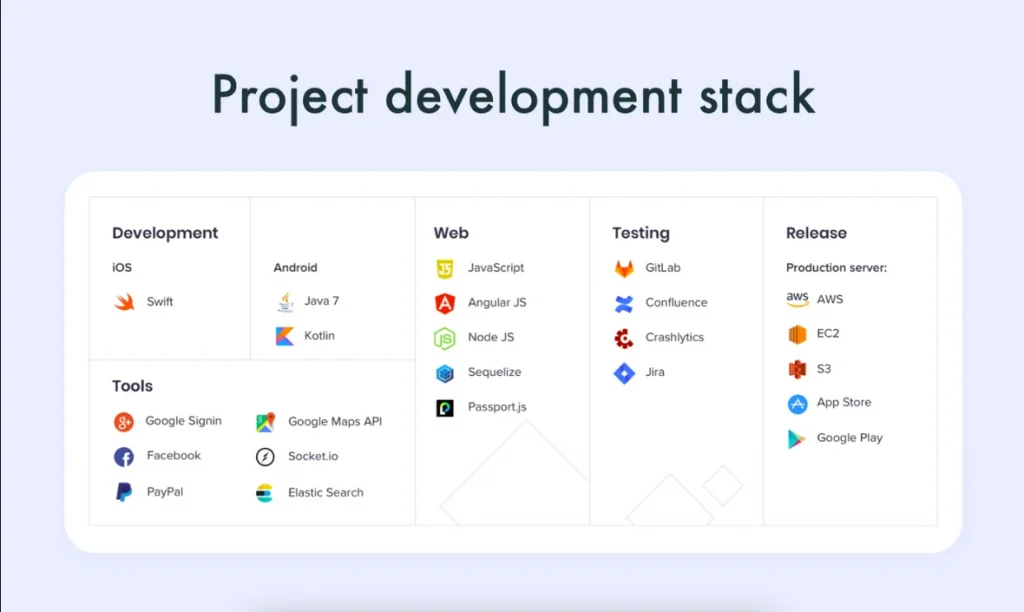Click the 'Android' subheading
The width and height of the screenshot is (1024, 612).
coord(295,268)
